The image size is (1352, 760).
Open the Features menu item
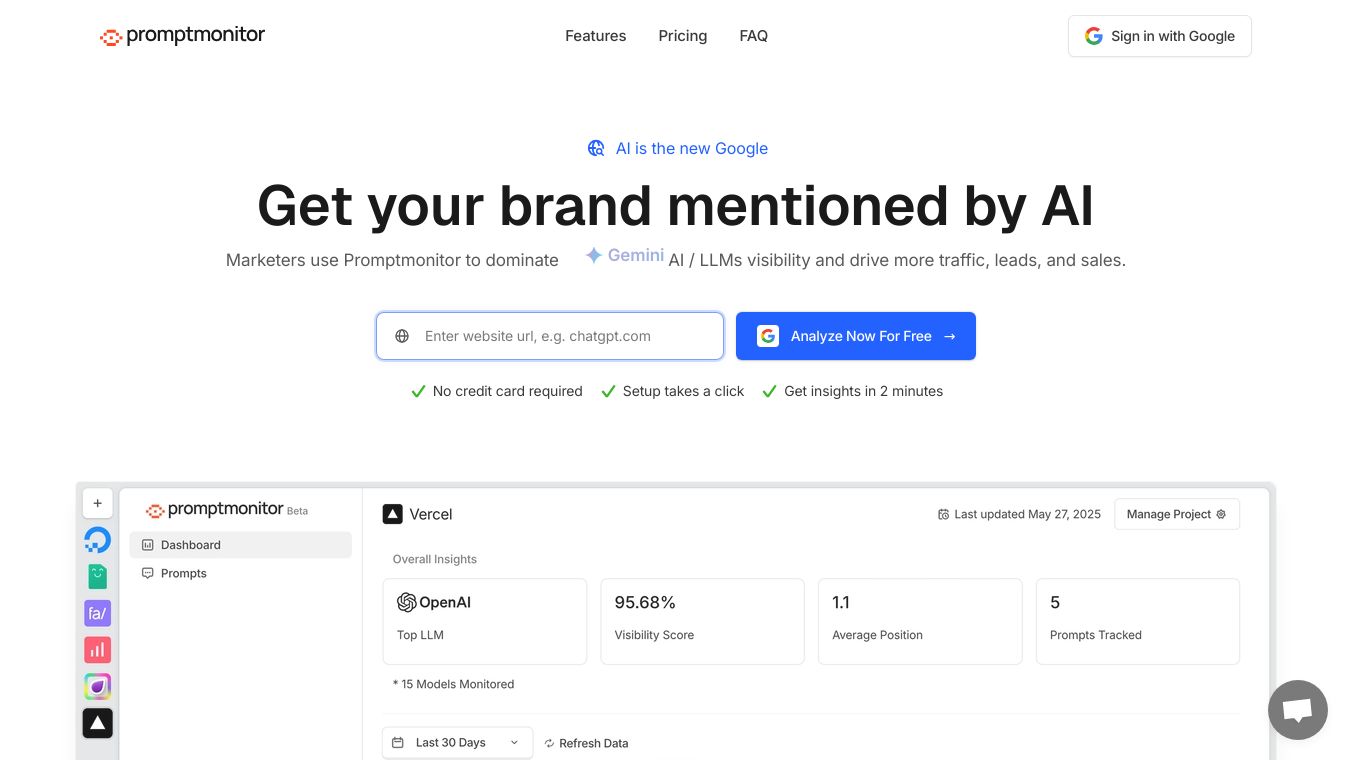(595, 36)
